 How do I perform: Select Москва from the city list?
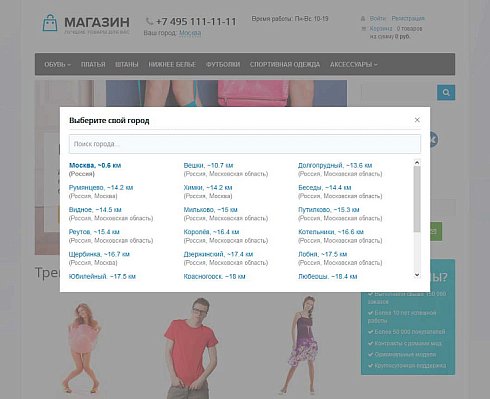click(95, 165)
